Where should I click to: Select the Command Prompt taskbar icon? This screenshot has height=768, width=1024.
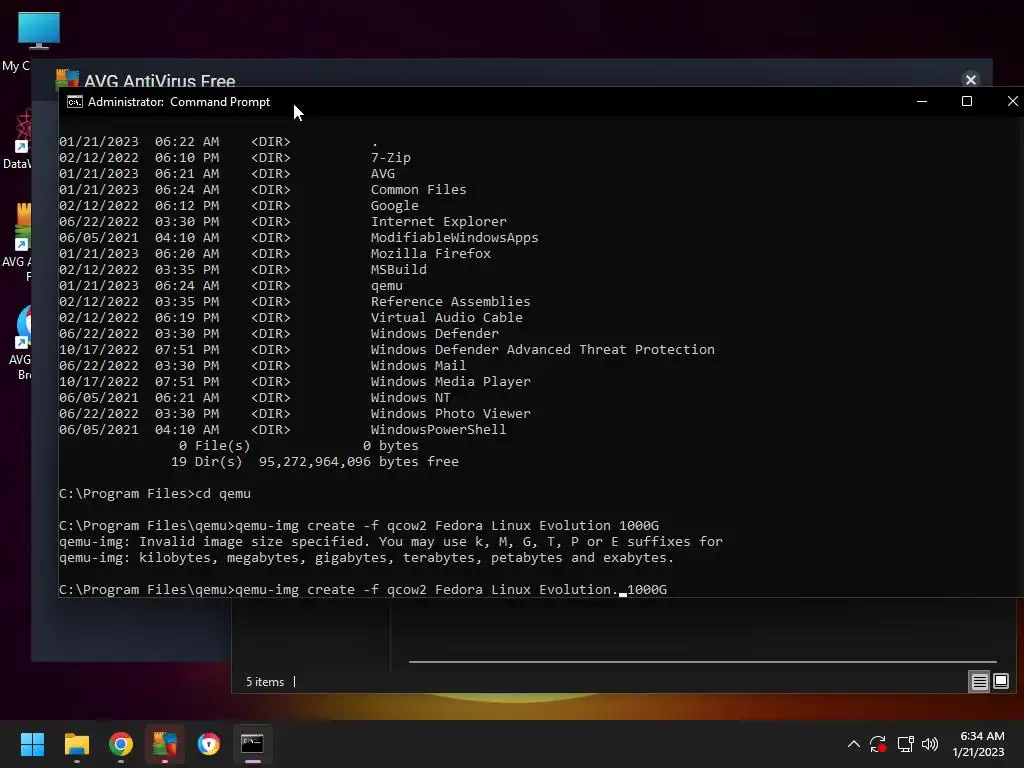(x=252, y=744)
